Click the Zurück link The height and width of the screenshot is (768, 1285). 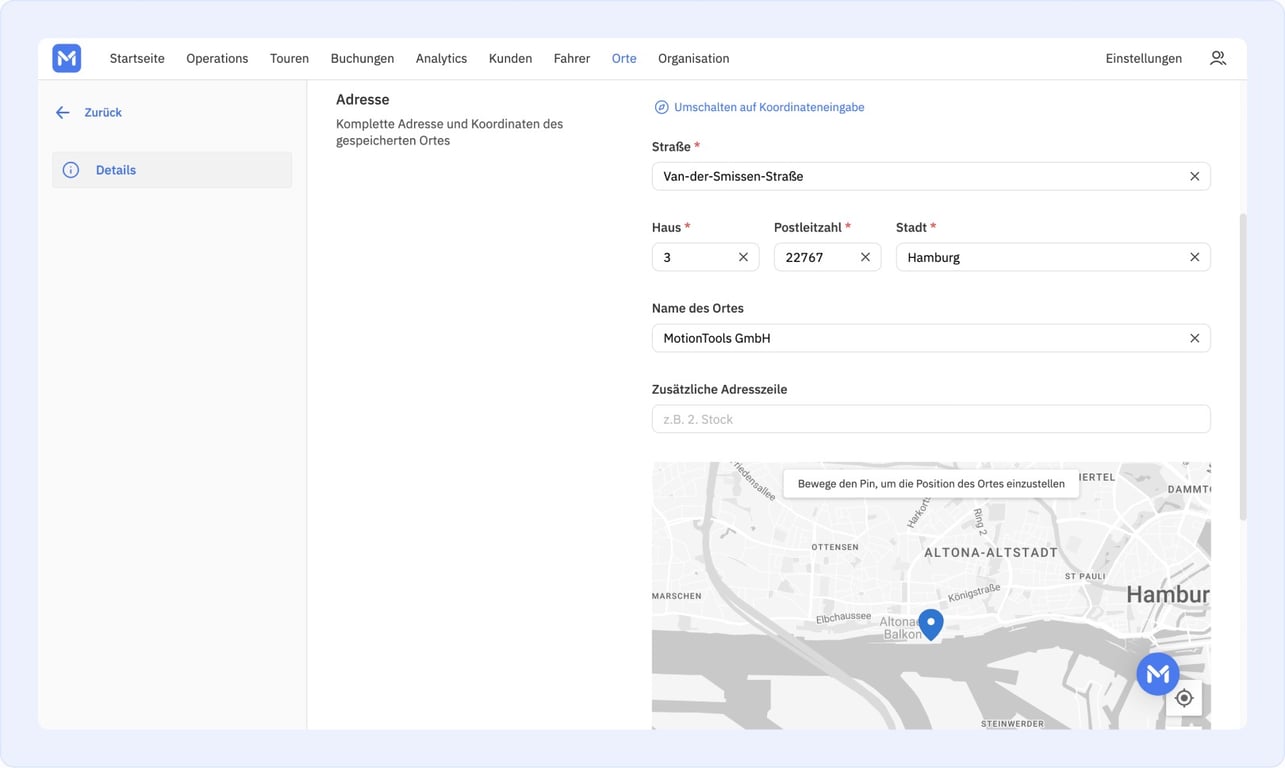point(103,113)
